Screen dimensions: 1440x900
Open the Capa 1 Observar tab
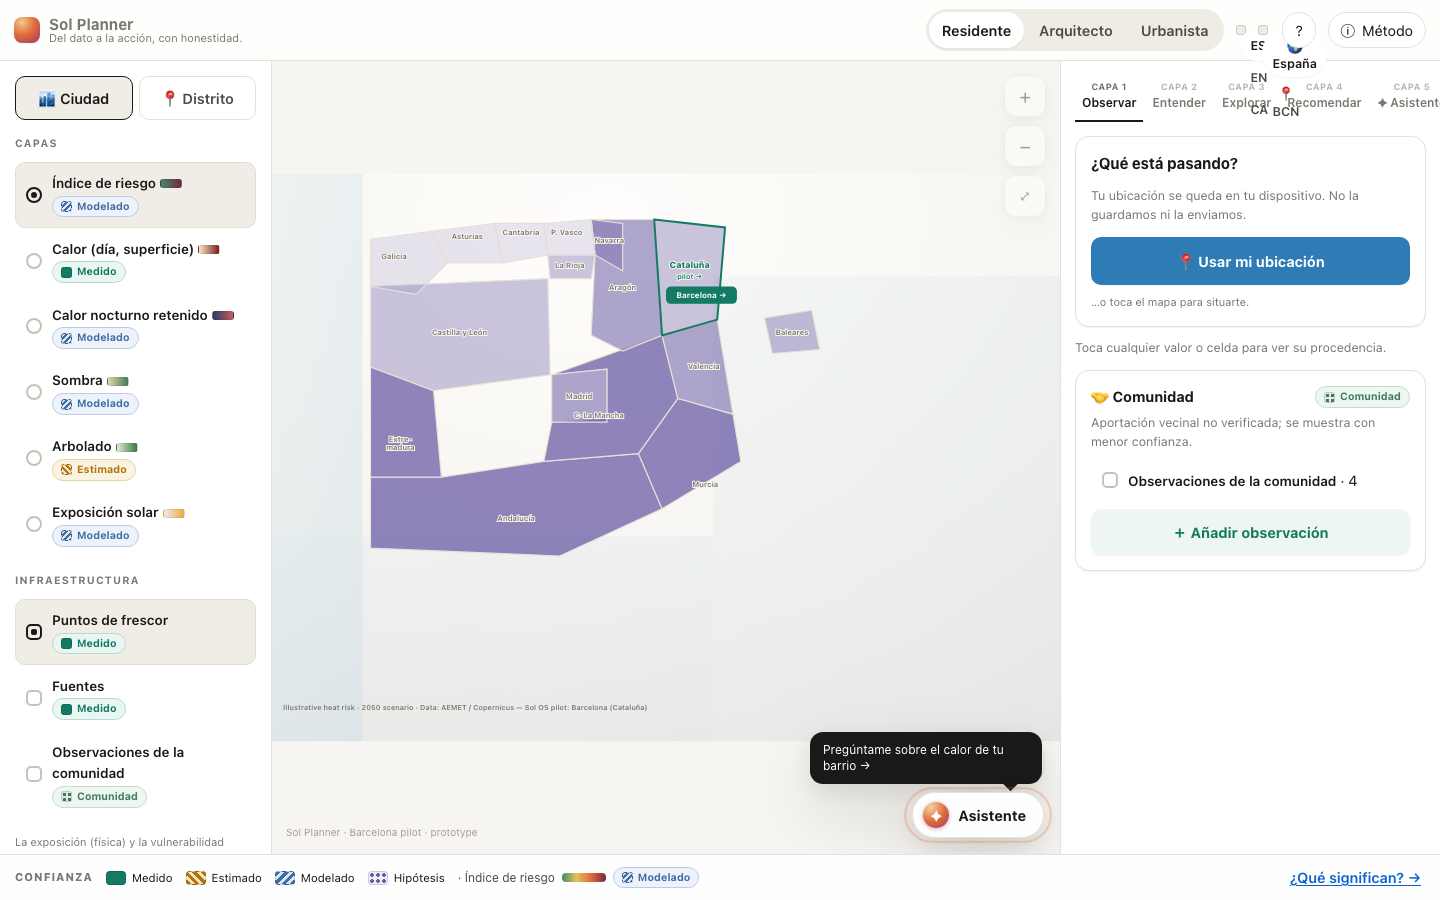[x=1109, y=96]
